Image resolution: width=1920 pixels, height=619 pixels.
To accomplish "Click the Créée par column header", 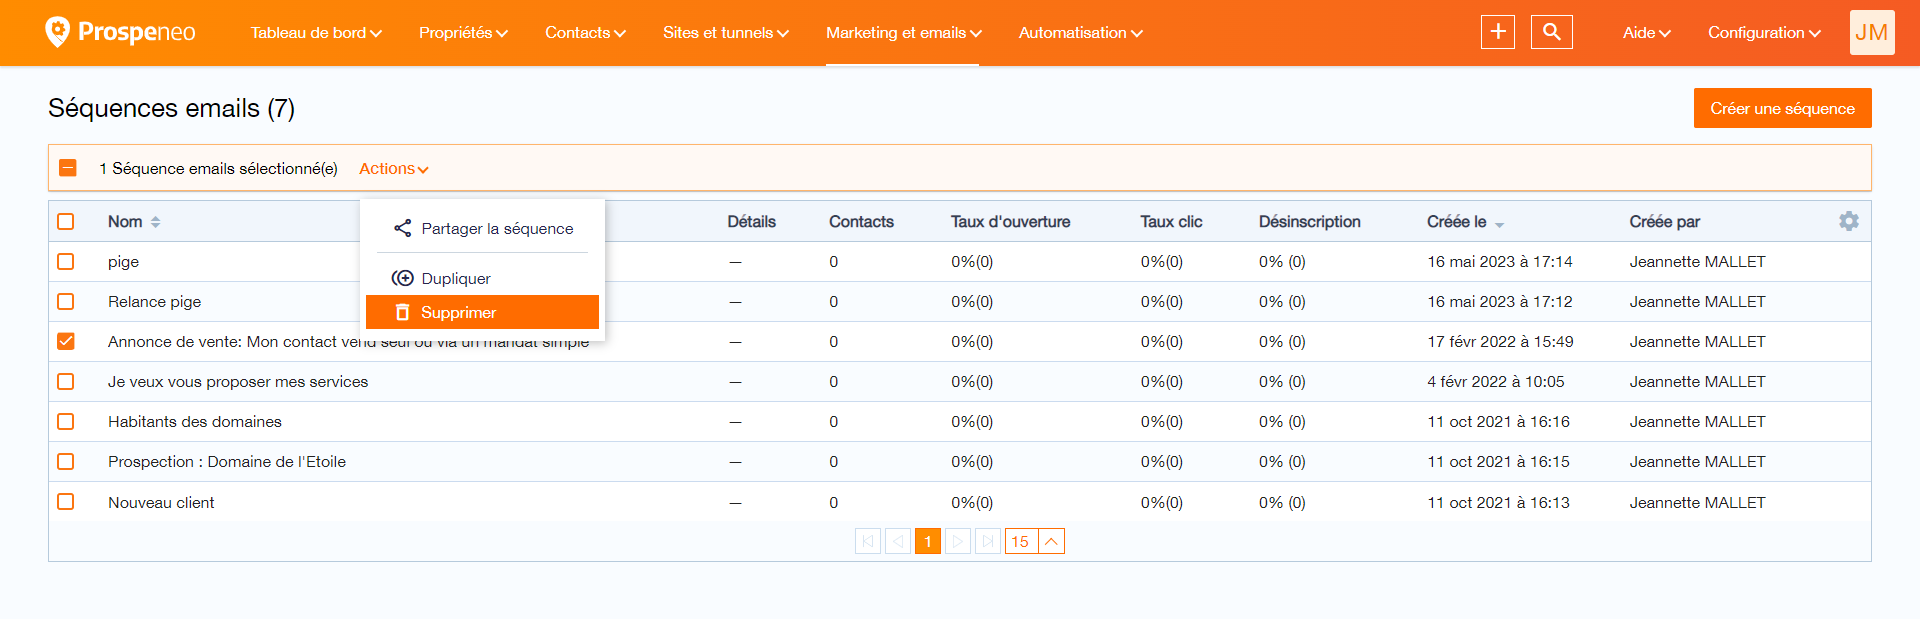I will 1664,221.
